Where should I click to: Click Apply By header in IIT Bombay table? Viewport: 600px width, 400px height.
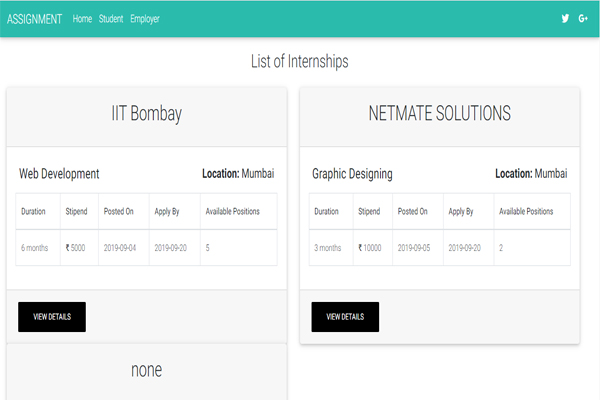(174, 211)
